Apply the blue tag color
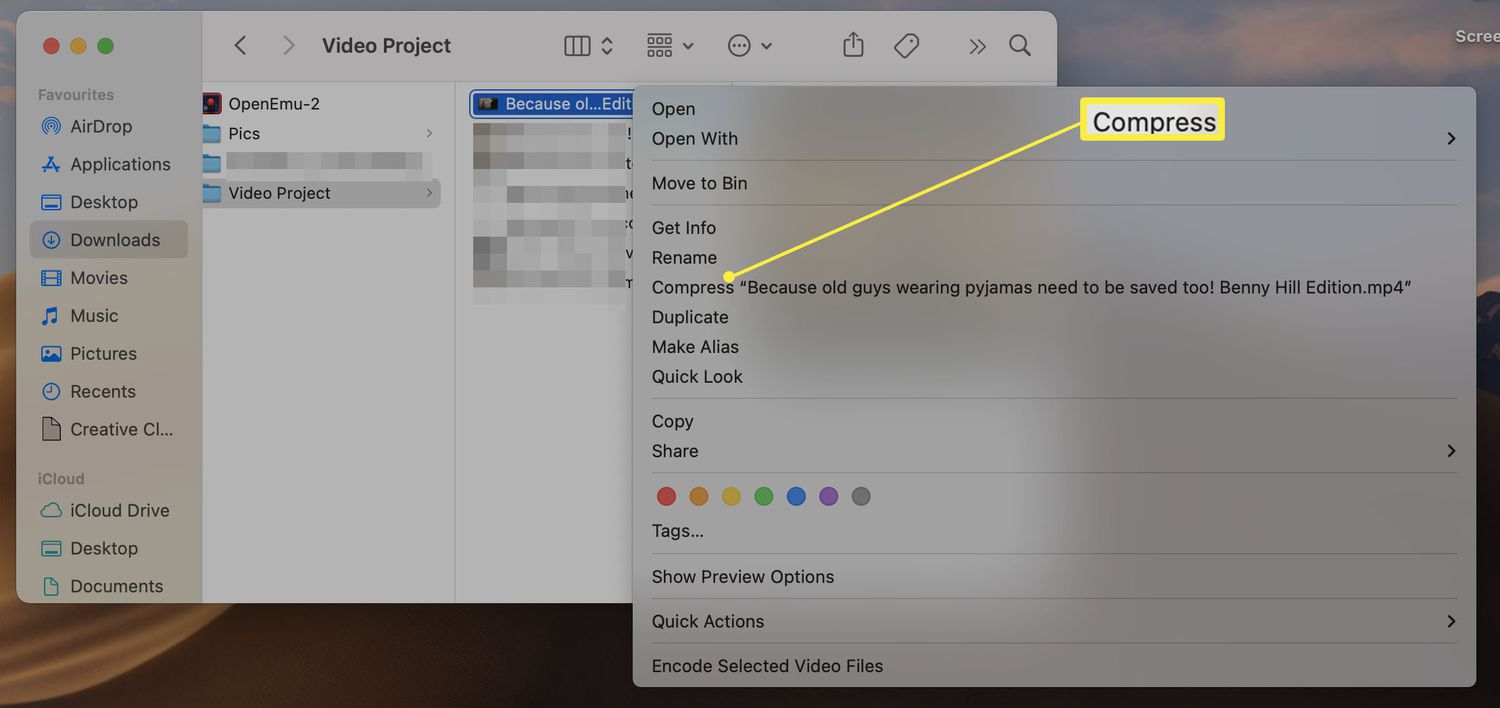The width and height of the screenshot is (1500, 708). click(796, 496)
